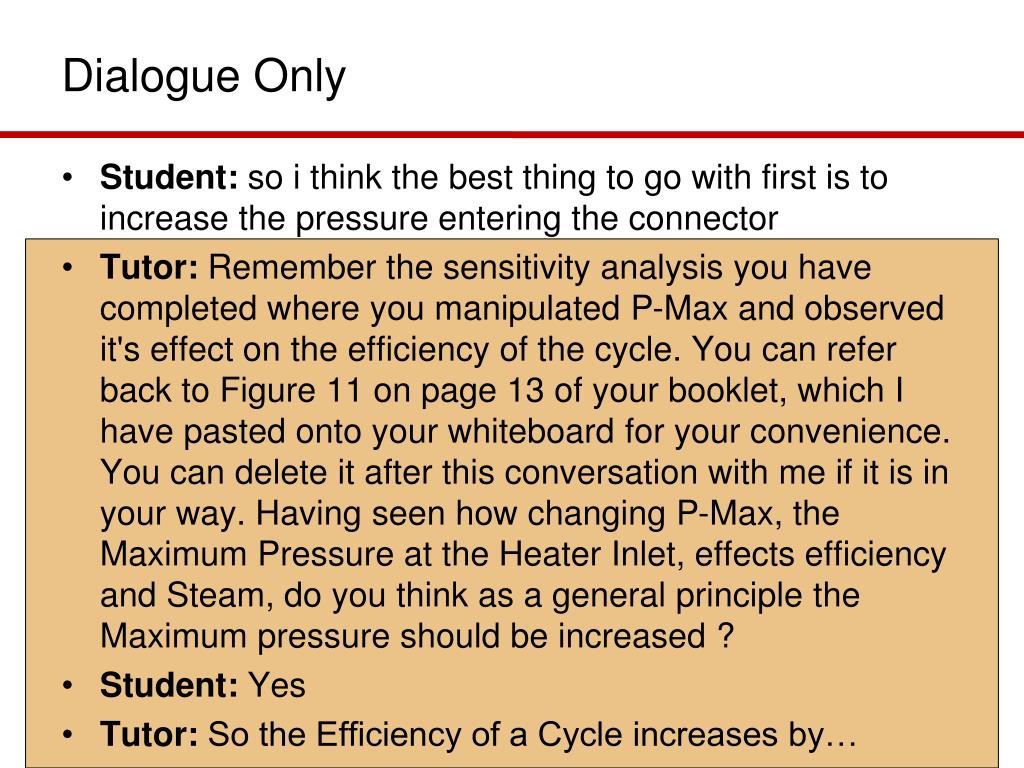Click the first 'Student:' bold label
This screenshot has width=1024, height=768.
(x=169, y=177)
